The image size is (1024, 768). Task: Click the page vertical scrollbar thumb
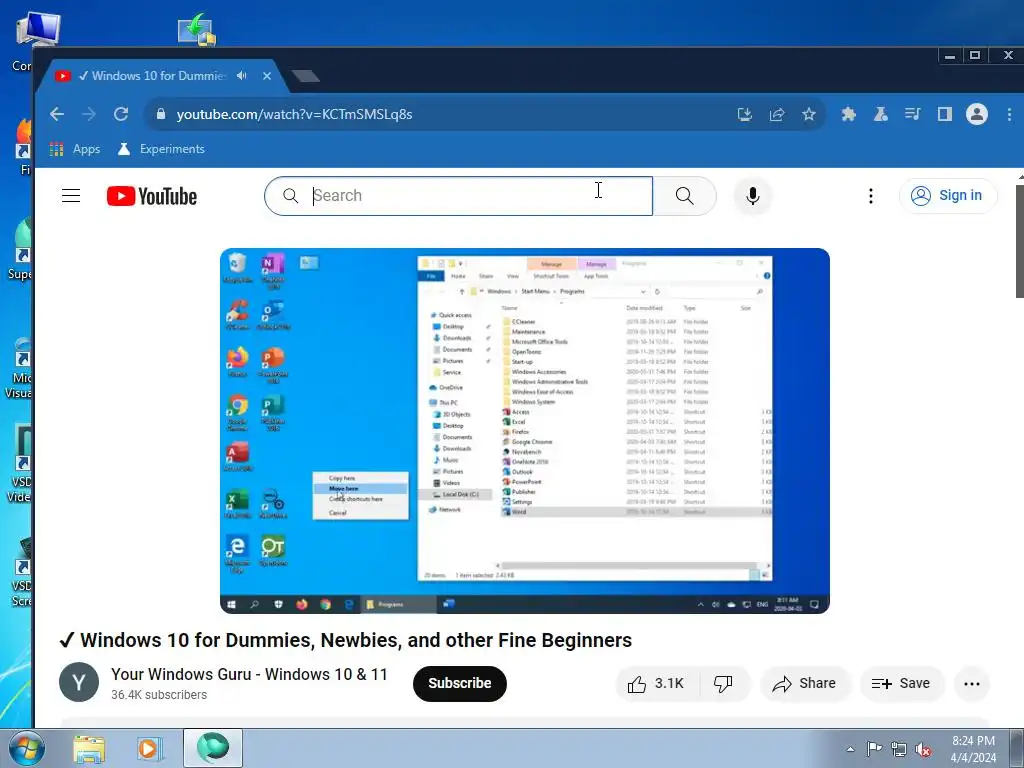1019,242
